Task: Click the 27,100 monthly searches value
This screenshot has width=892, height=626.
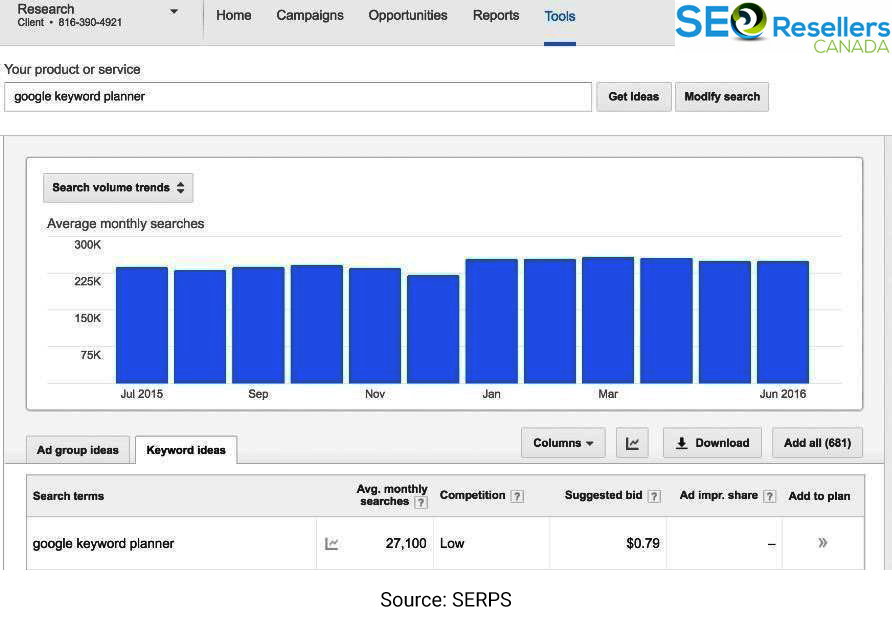Action: pyautogui.click(x=406, y=543)
